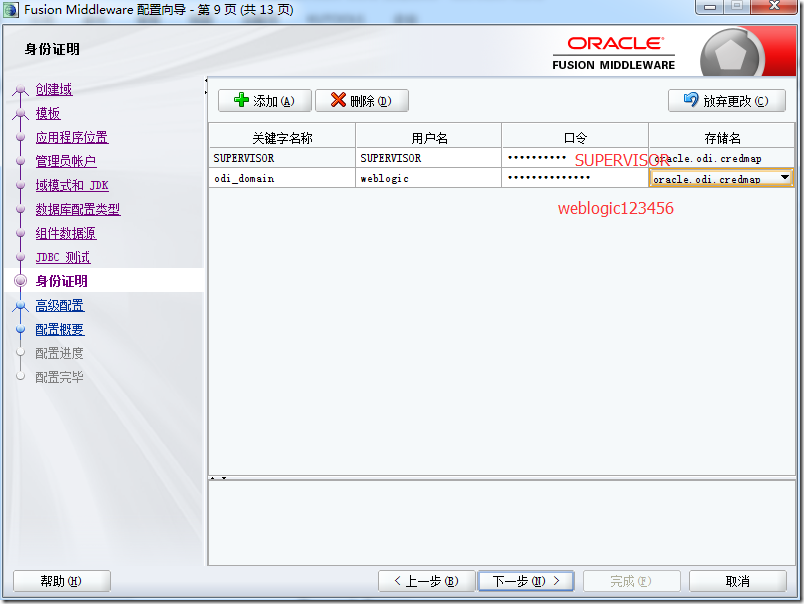The height and width of the screenshot is (604, 804).
Task: Click the green plus Add icon
Action: click(x=241, y=100)
